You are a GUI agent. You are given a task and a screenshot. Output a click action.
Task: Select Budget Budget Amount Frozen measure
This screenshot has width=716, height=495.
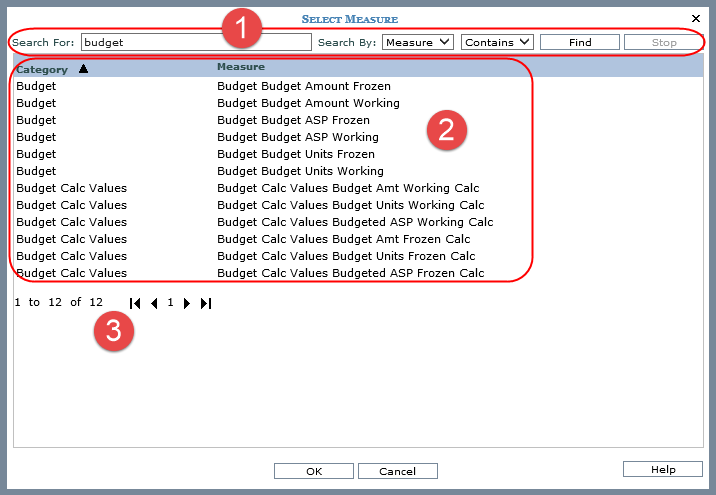click(303, 86)
